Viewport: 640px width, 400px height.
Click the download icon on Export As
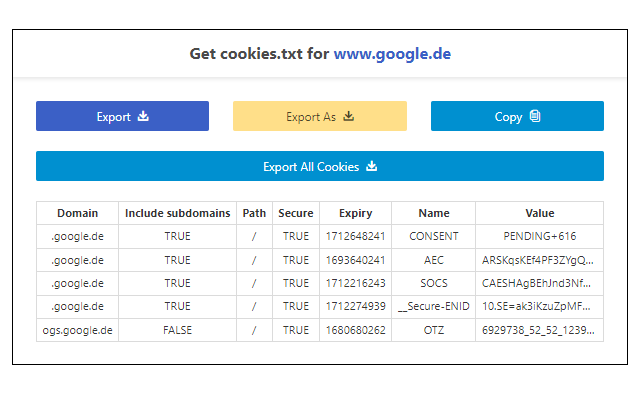(x=349, y=116)
